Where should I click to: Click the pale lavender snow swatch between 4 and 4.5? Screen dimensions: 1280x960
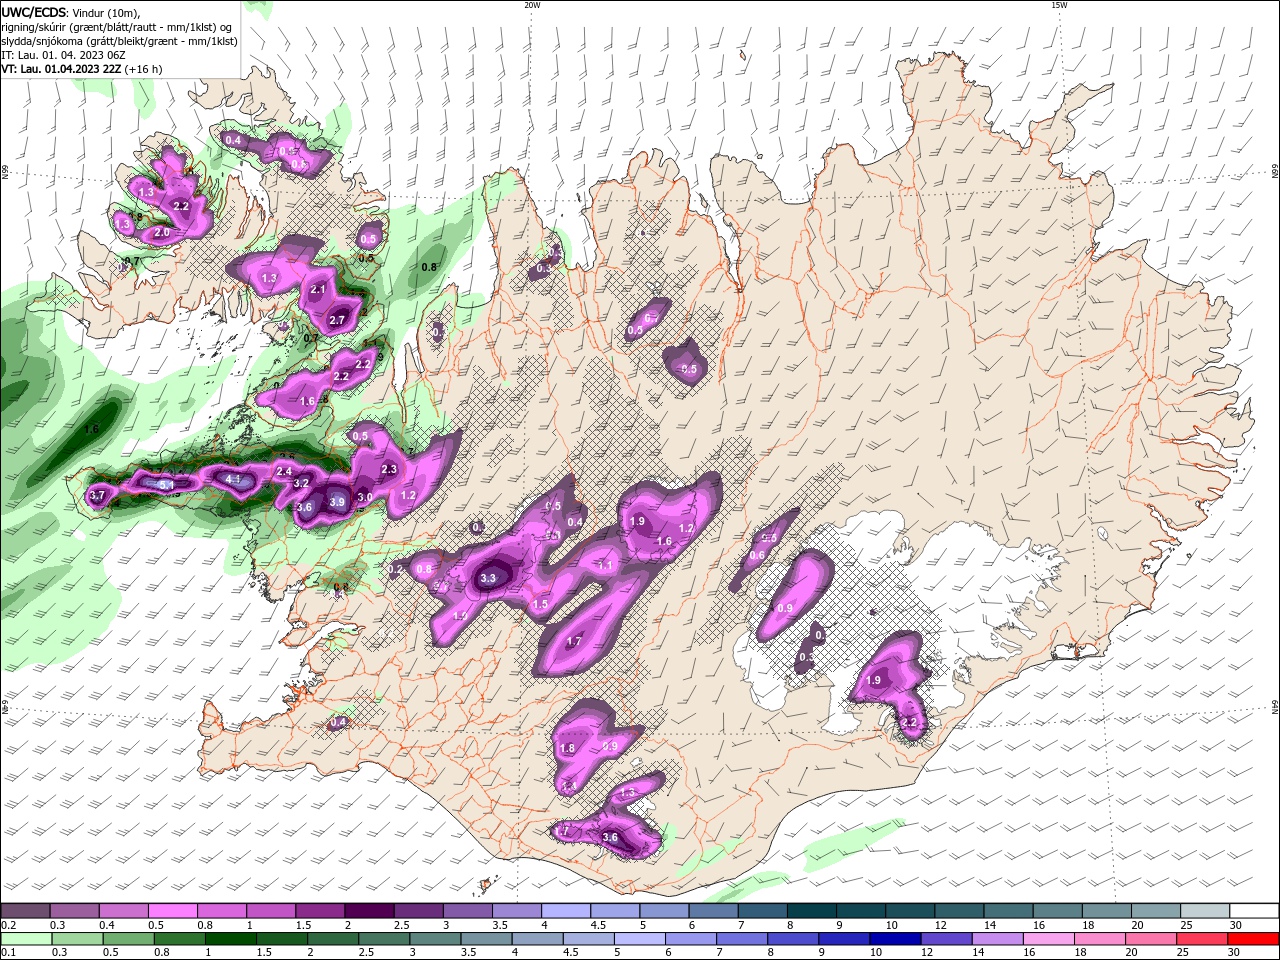coord(566,911)
